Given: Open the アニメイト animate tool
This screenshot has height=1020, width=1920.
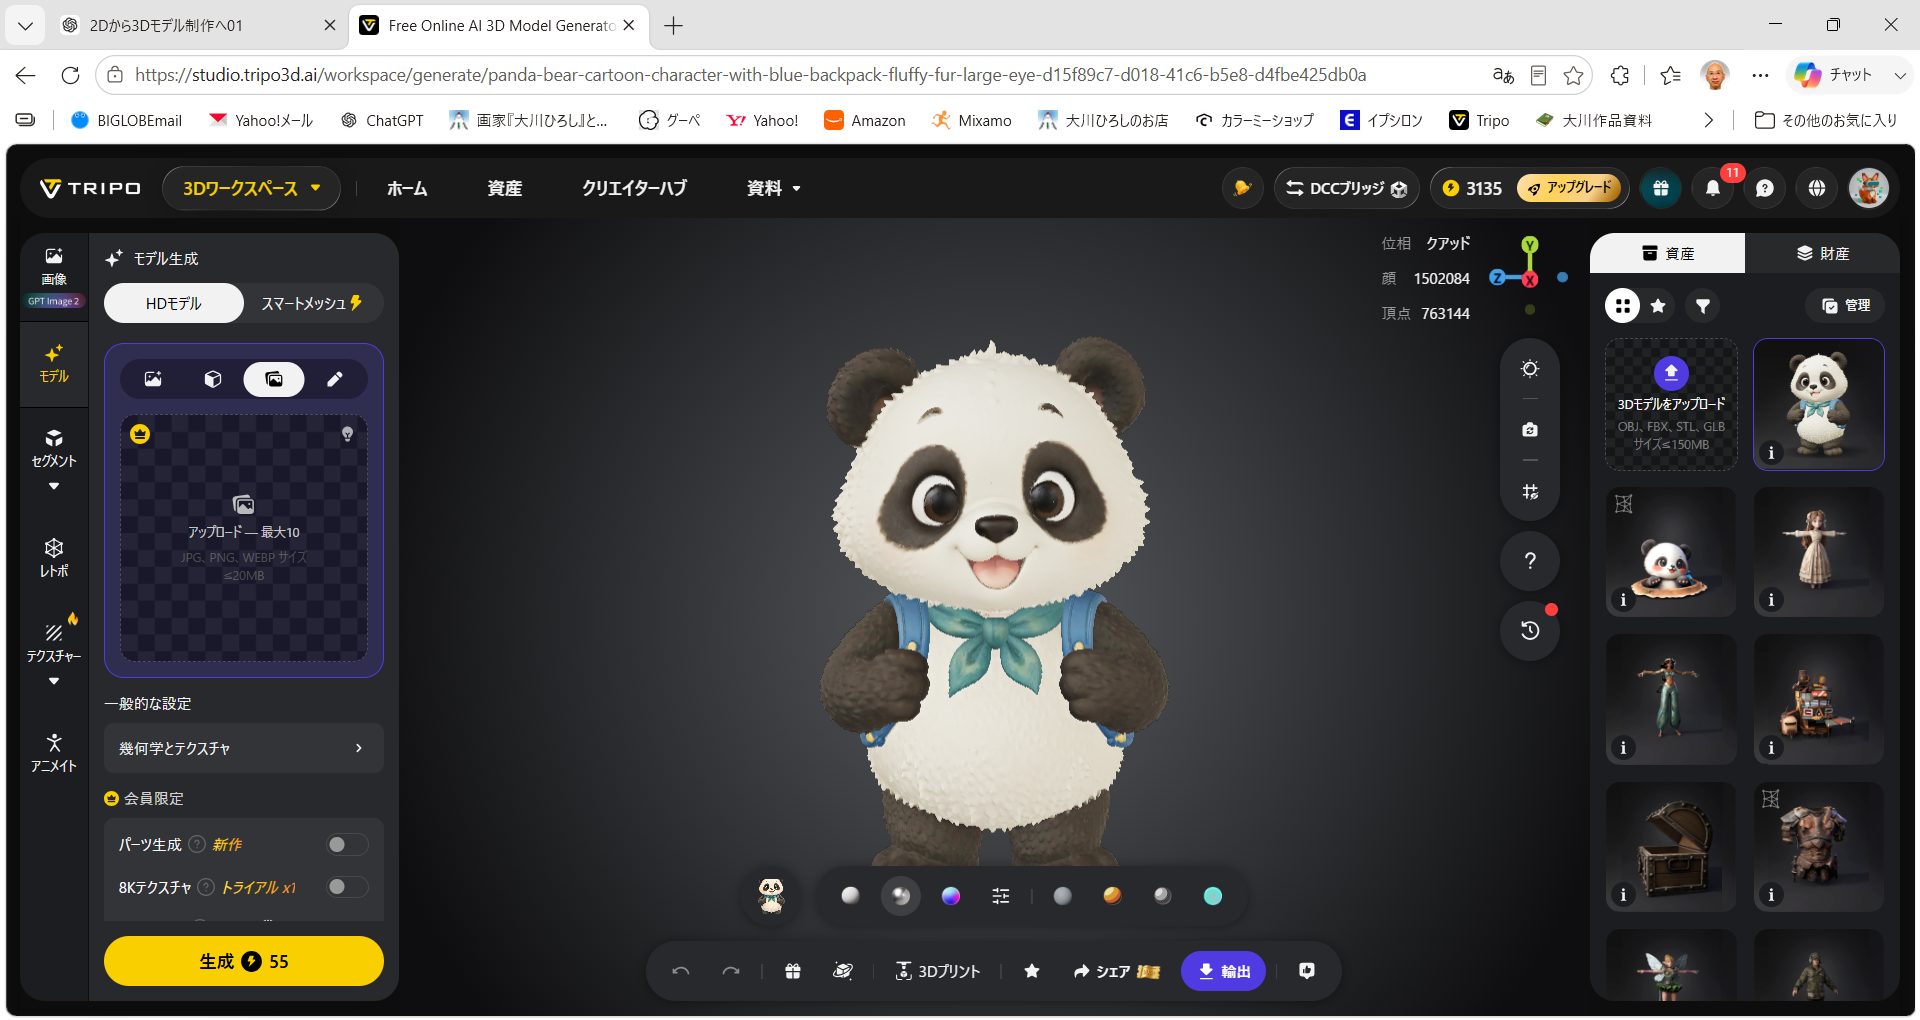Looking at the screenshot, I should click(54, 753).
